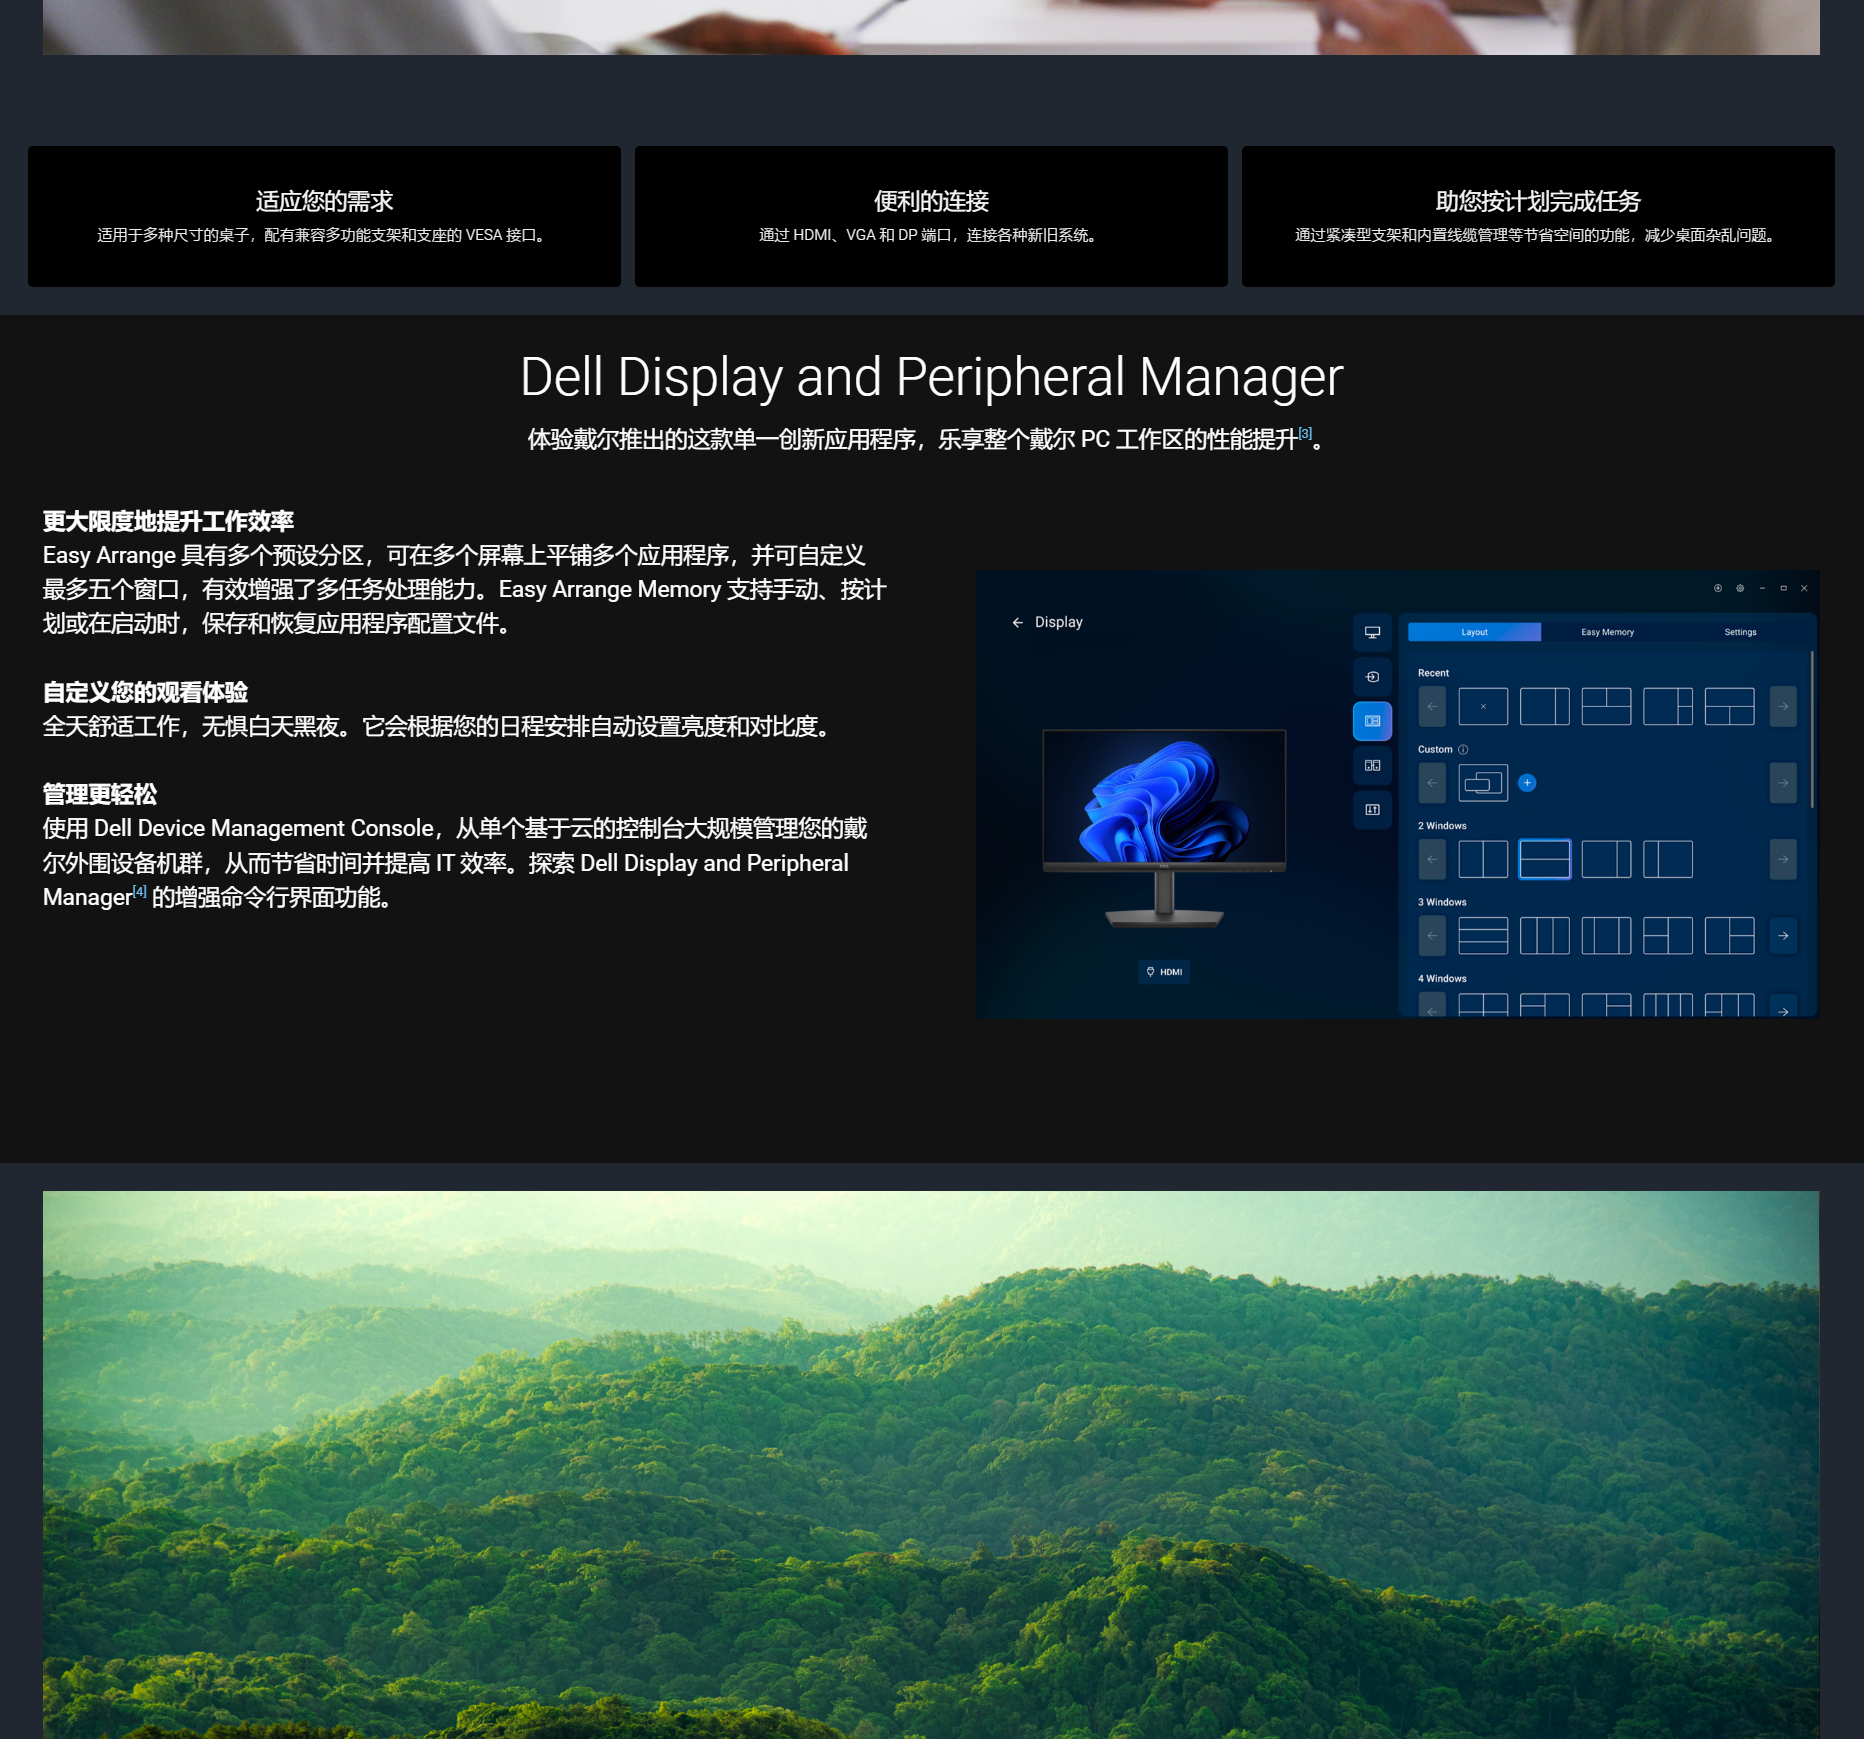Click the 更大限度地提升工作效率 heading

(x=168, y=521)
